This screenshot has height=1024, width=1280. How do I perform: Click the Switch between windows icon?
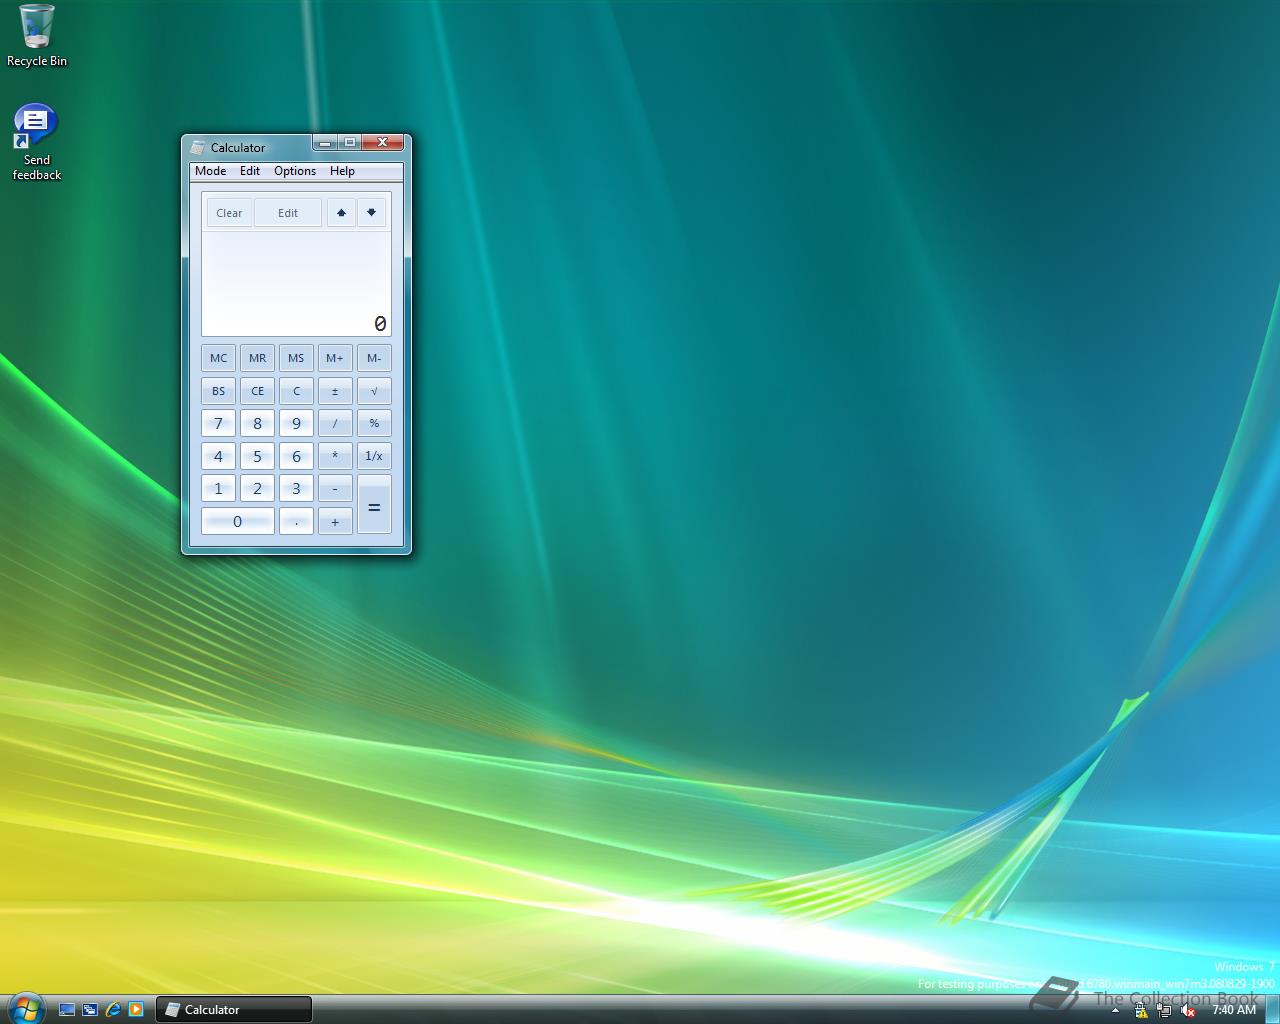90,1010
